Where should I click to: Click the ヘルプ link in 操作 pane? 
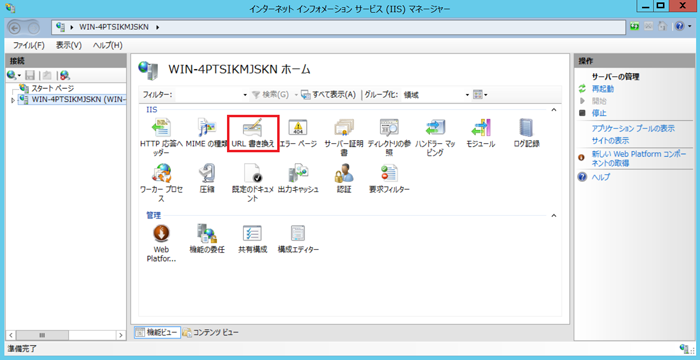pyautogui.click(x=601, y=177)
